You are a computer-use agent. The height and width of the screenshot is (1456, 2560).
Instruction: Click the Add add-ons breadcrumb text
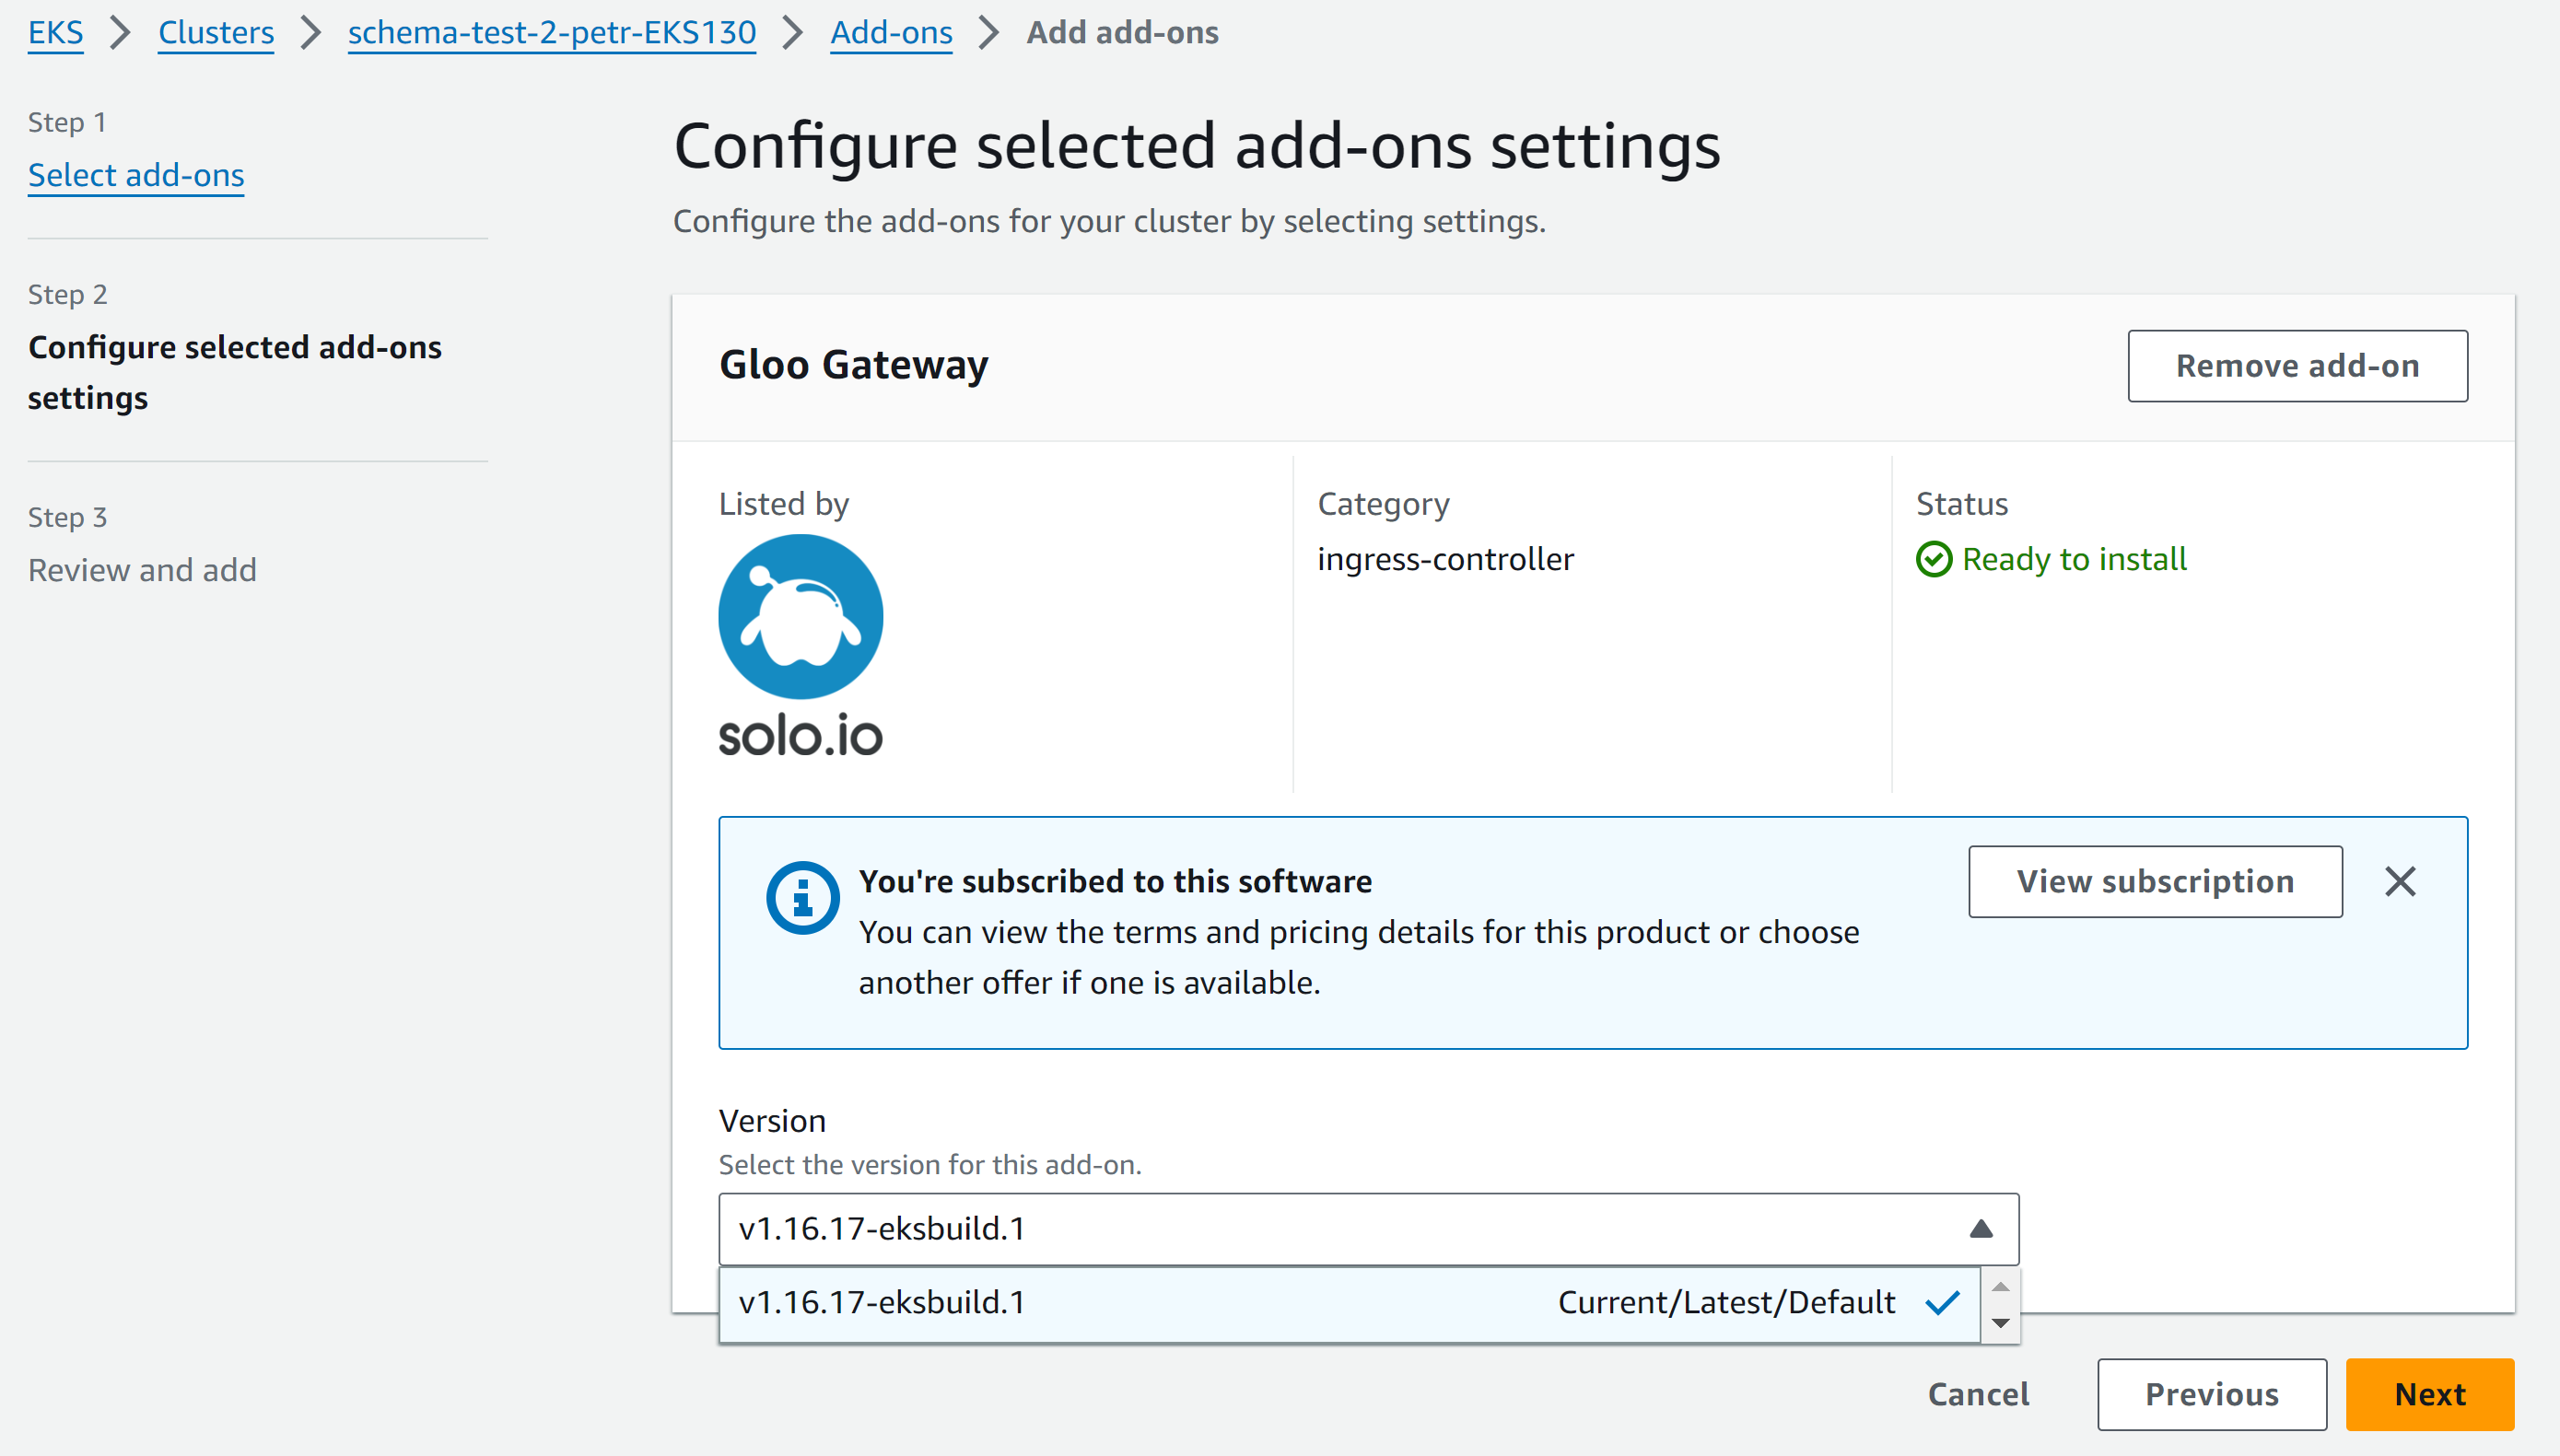pos(1122,32)
